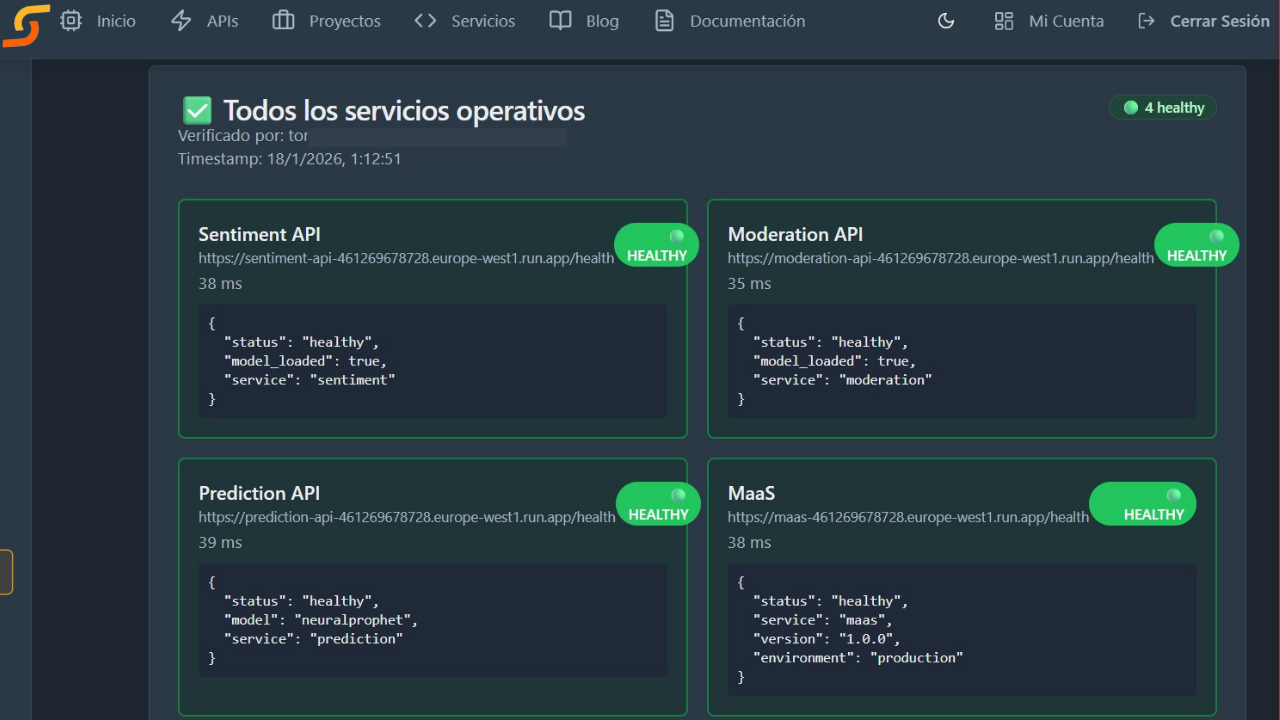The height and width of the screenshot is (720, 1280).
Task: Click the orange S site logo
Action: [x=26, y=25]
